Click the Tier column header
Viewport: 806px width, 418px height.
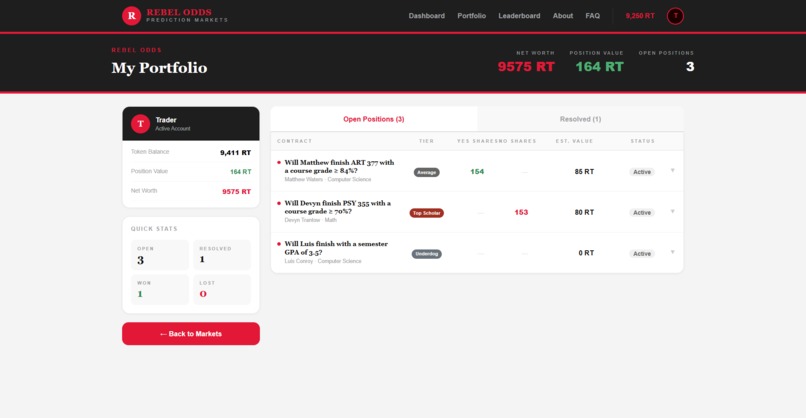click(426, 141)
